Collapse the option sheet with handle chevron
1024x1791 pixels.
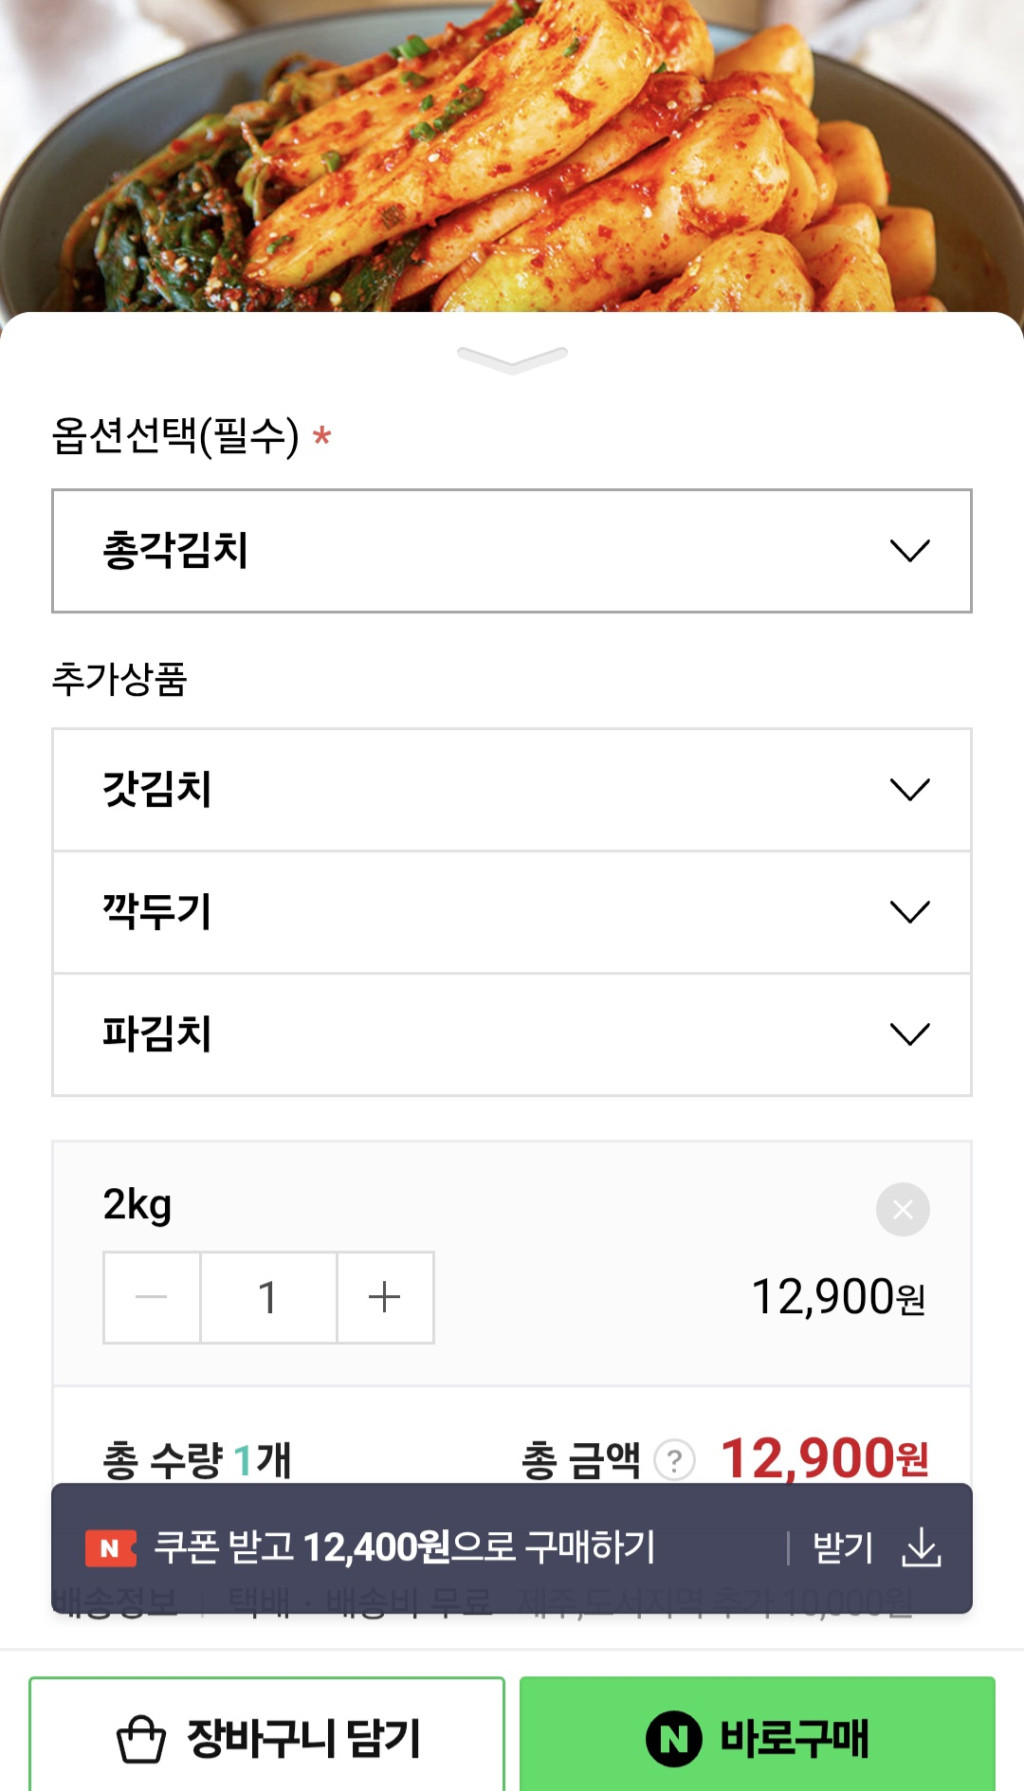(512, 359)
